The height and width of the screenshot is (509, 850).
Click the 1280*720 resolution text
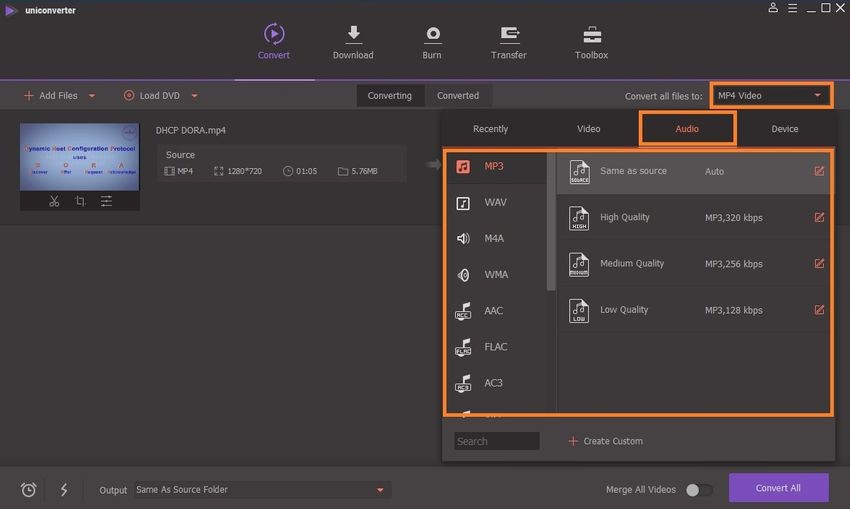tap(244, 171)
